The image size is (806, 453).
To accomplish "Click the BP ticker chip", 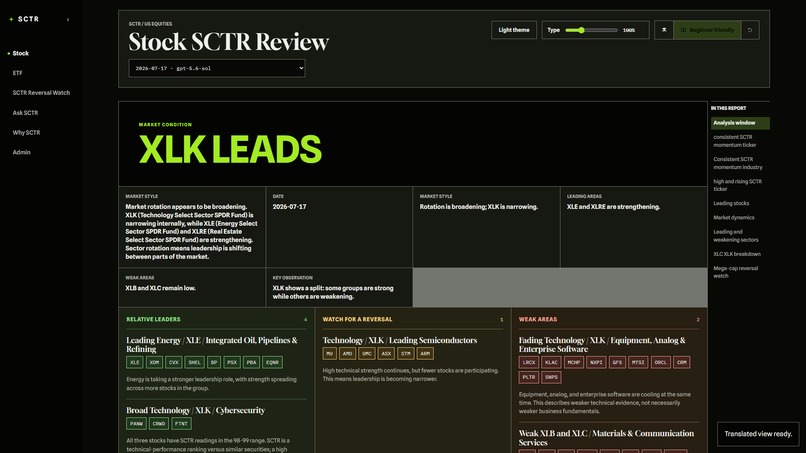I will pyautogui.click(x=214, y=363).
